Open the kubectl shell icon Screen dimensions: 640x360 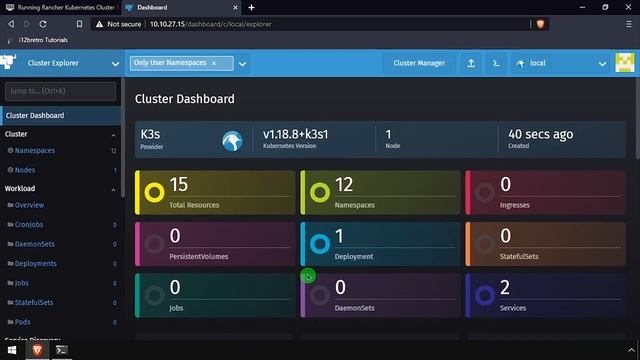point(496,63)
